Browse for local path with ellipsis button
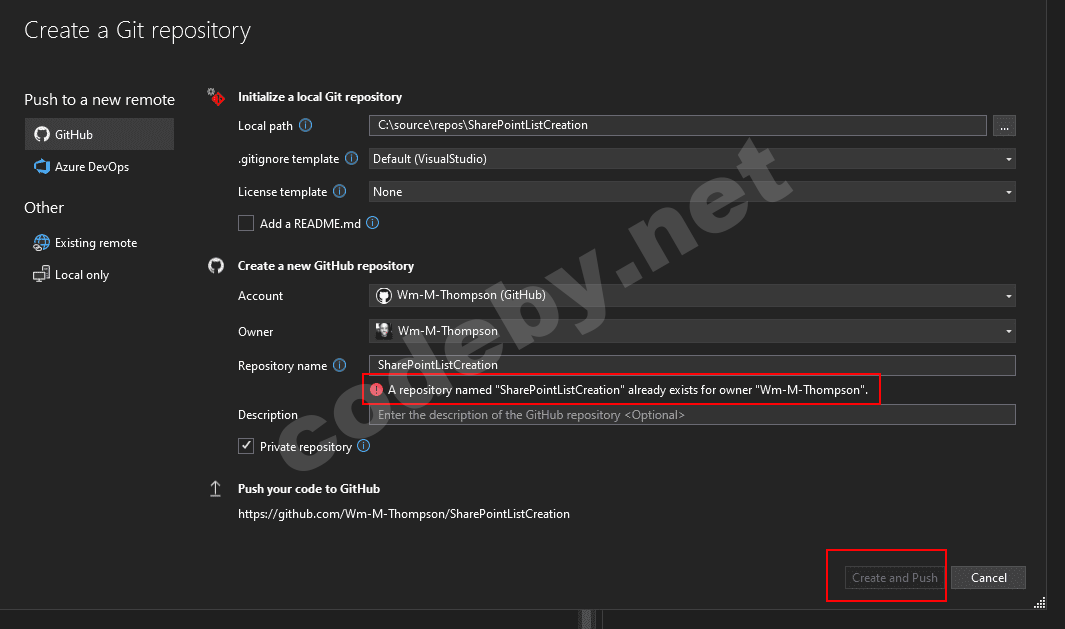 coord(1004,126)
